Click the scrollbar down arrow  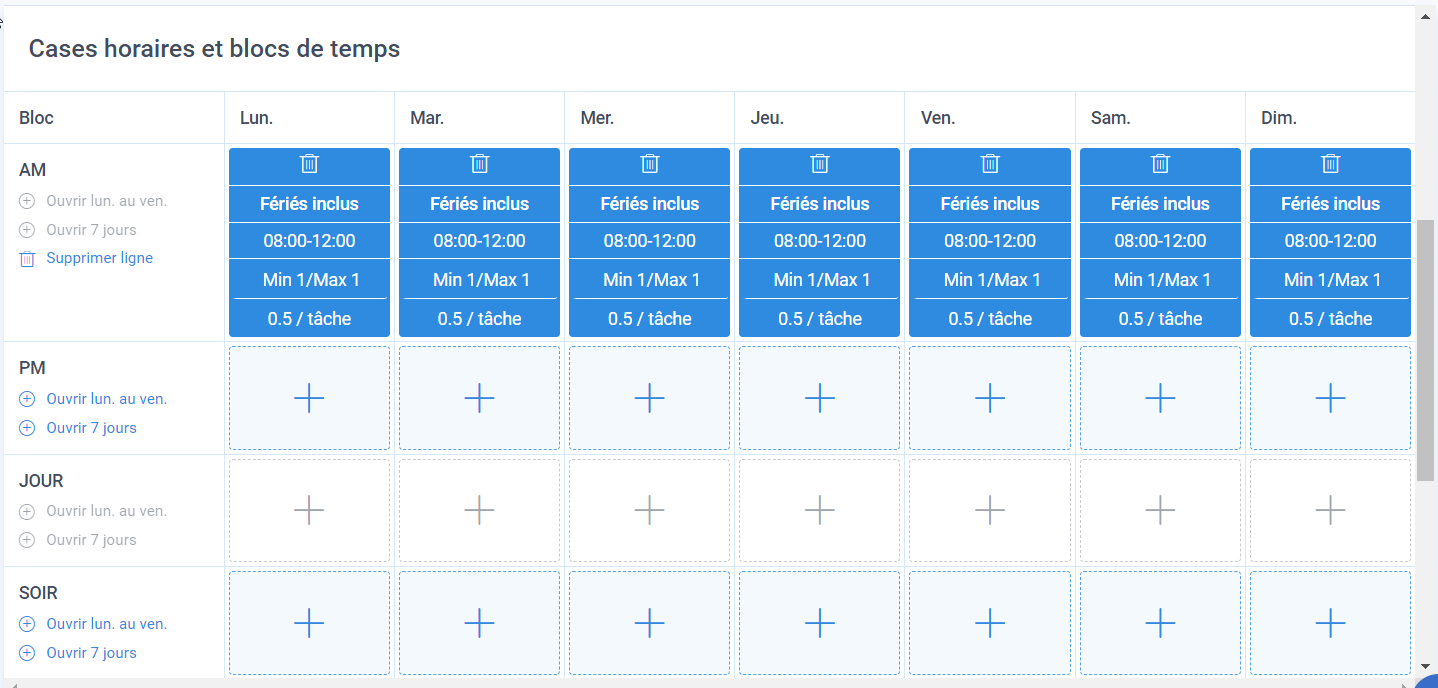(1425, 665)
